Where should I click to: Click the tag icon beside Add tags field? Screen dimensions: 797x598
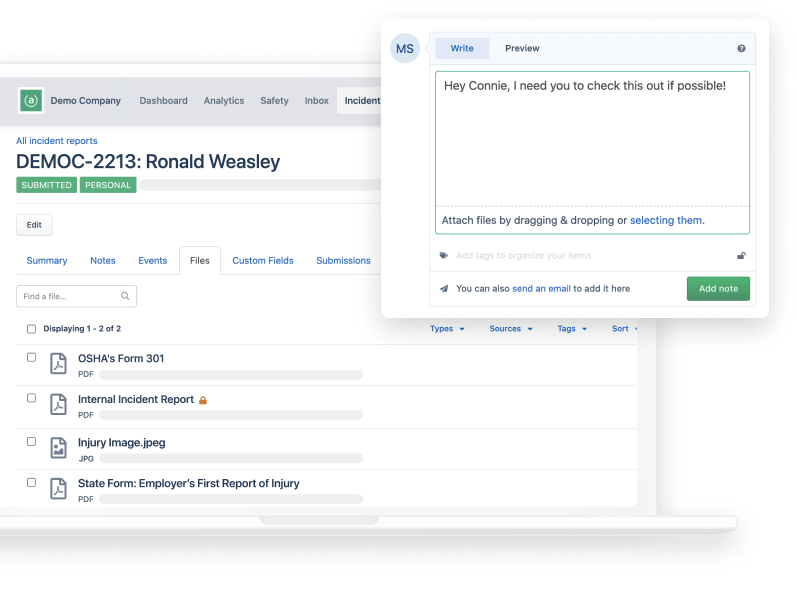(444, 255)
